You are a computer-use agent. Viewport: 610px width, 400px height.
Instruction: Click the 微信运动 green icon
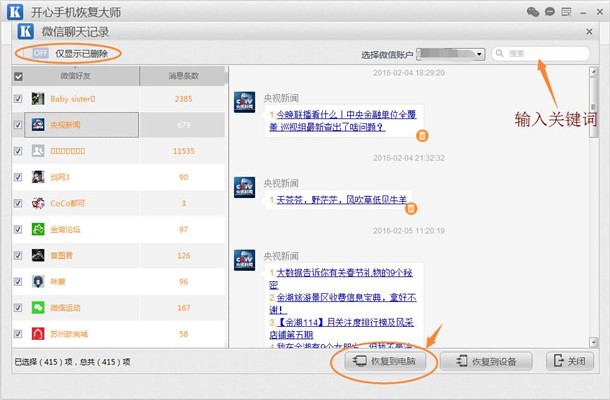point(38,308)
